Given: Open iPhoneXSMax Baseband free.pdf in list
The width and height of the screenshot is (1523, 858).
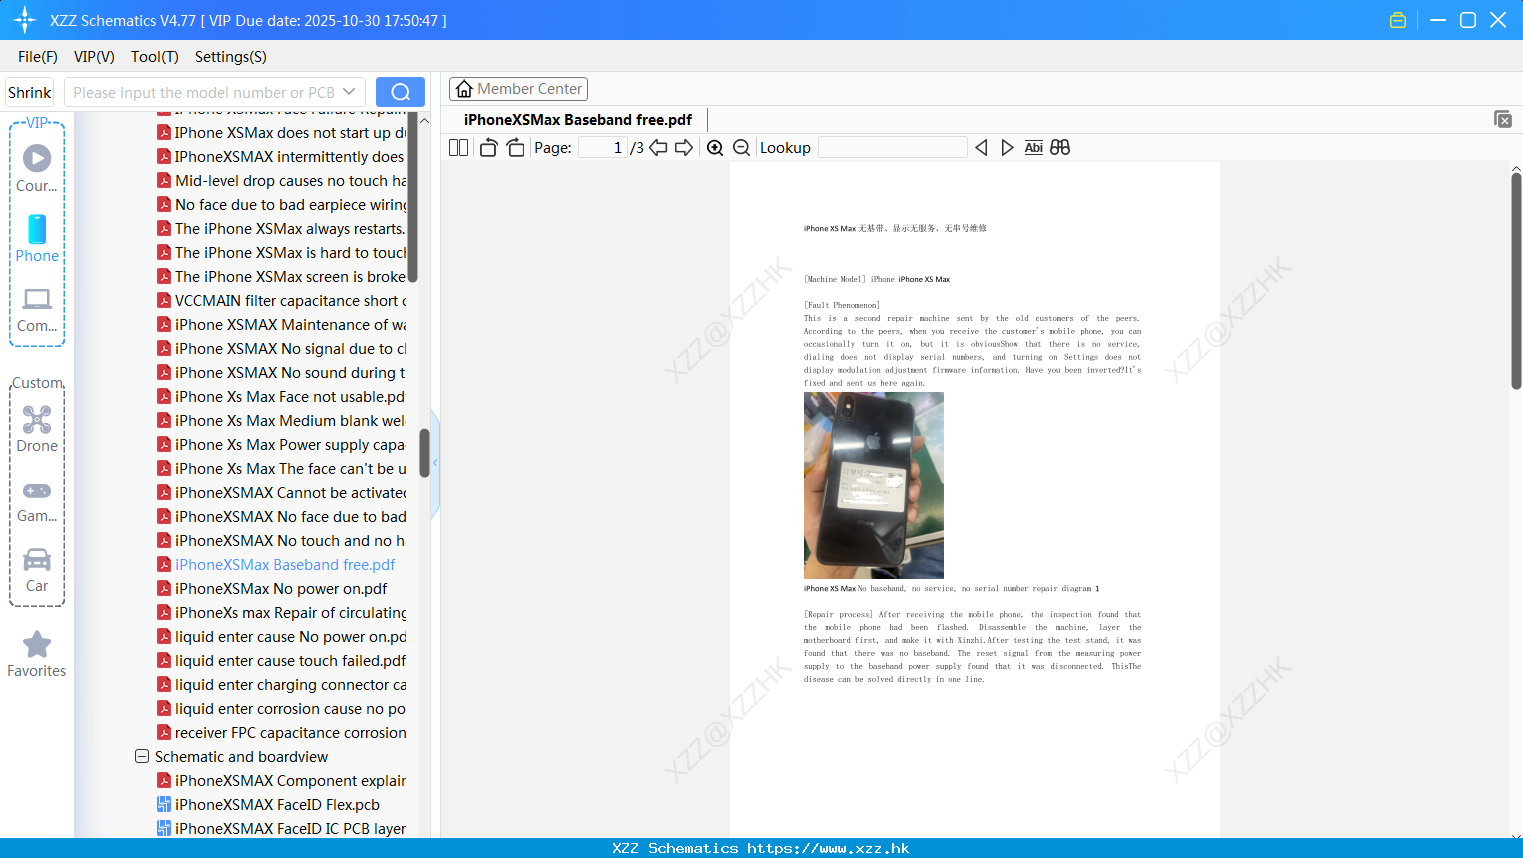Looking at the screenshot, I should click(x=285, y=565).
